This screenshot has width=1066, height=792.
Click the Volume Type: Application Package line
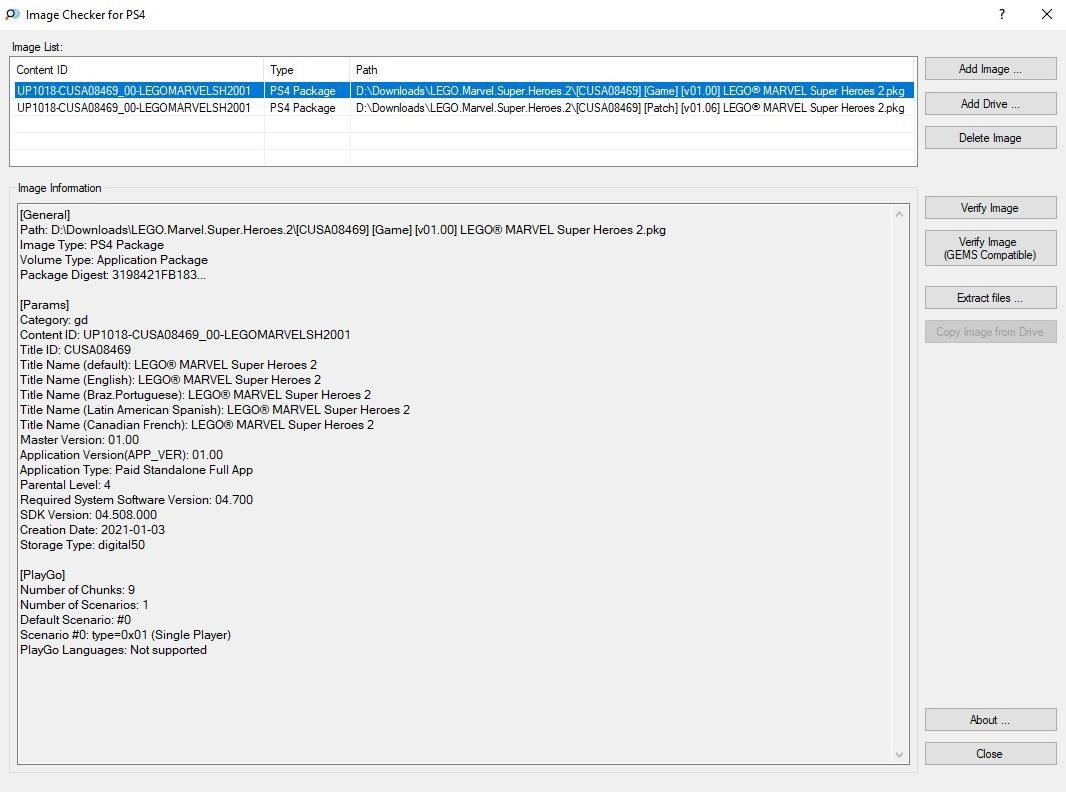pyautogui.click(x=114, y=260)
